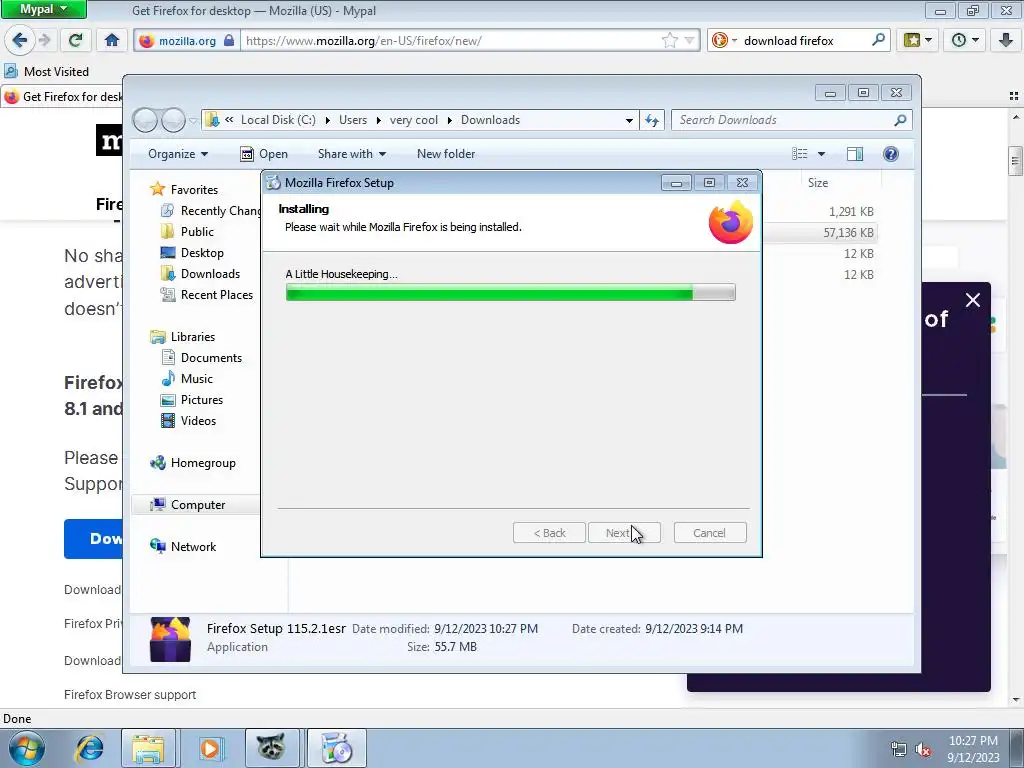Image resolution: width=1024 pixels, height=768 pixels.
Task: Open the Windows Start menu
Action: point(26,748)
